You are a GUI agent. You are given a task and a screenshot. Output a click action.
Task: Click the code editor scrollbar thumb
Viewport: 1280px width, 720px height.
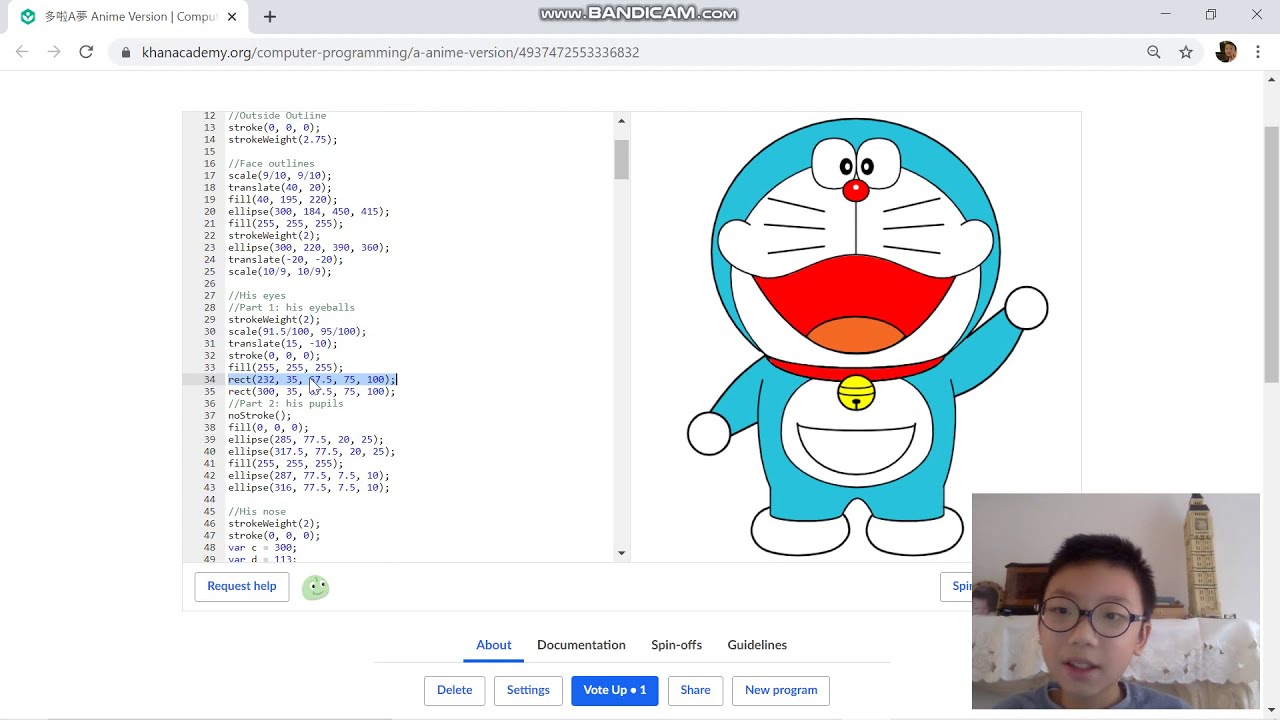coord(621,159)
